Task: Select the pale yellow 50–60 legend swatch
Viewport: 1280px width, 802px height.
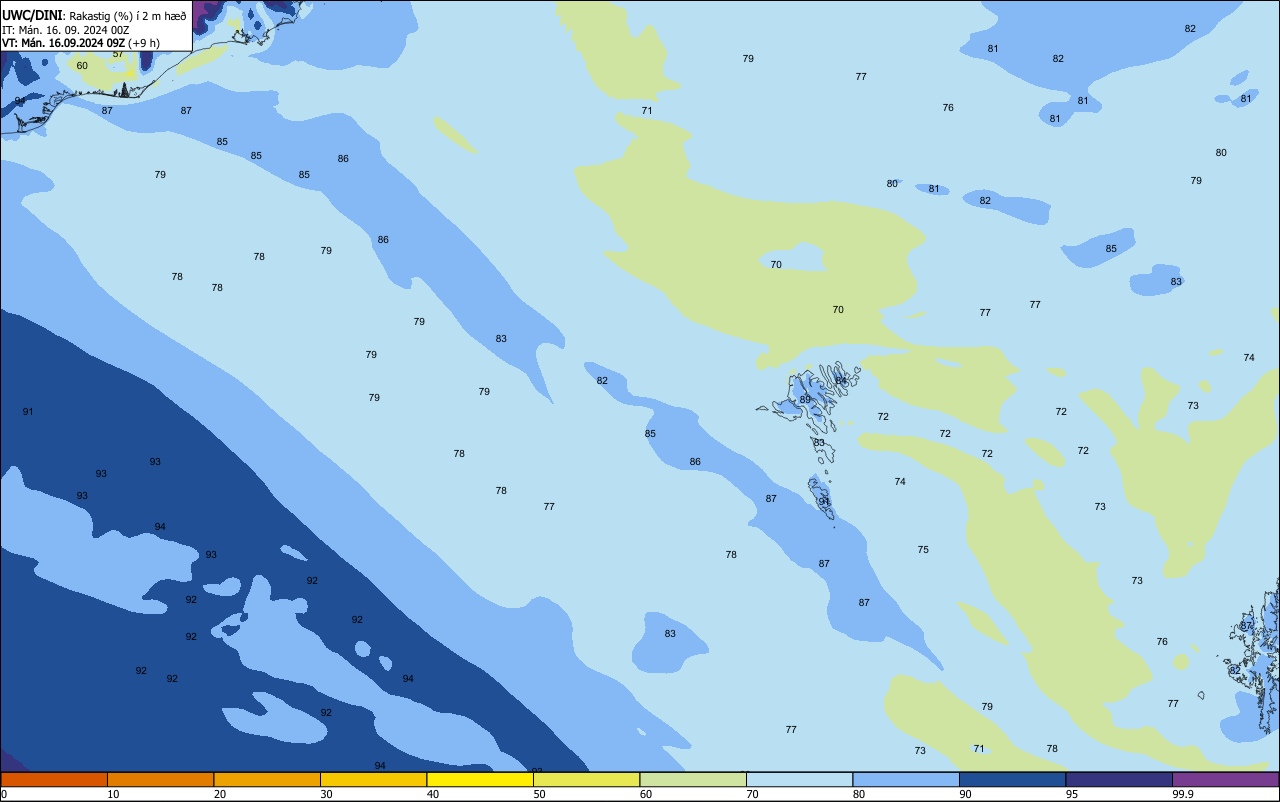Action: pyautogui.click(x=586, y=779)
